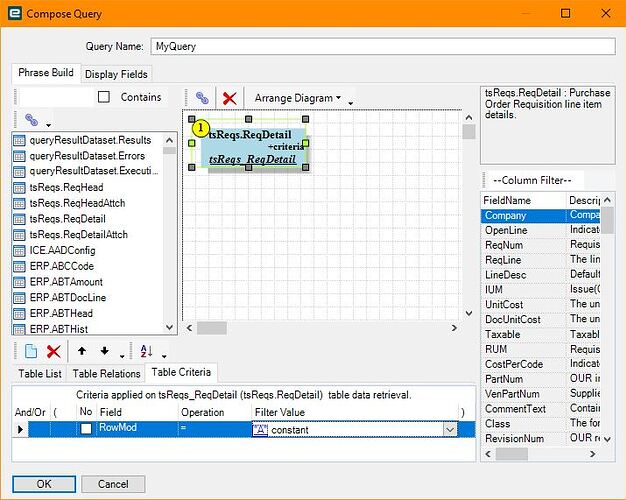The width and height of the screenshot is (626, 500).
Task: Select tsReqs.ReqHeadAttch in the table list
Action: click(77, 203)
